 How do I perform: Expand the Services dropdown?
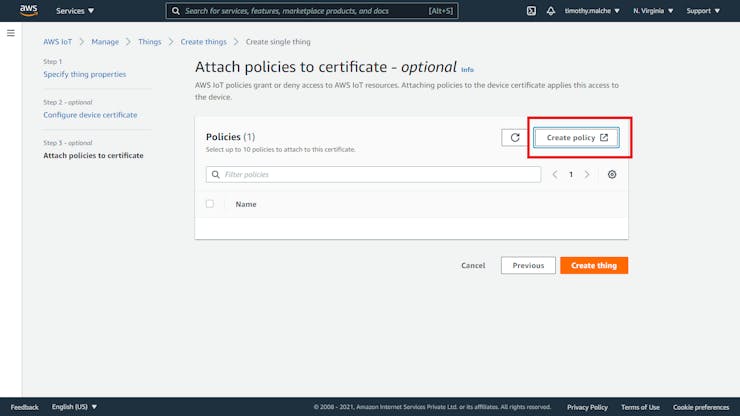tap(75, 10)
